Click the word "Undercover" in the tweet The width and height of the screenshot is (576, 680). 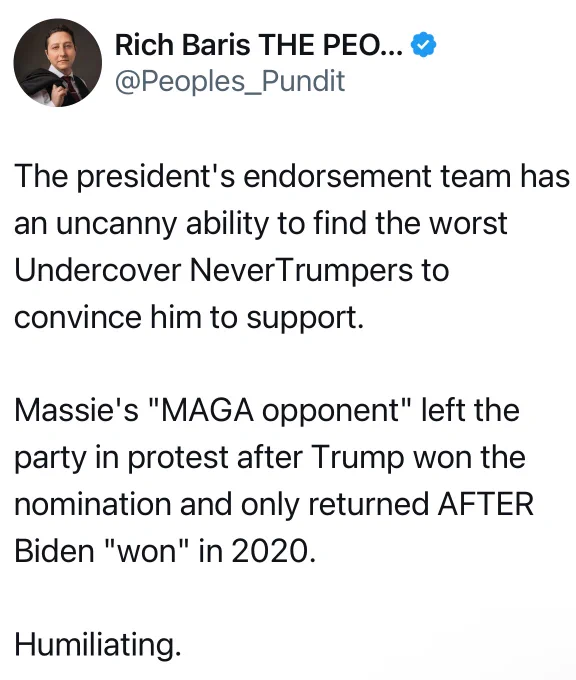98,270
